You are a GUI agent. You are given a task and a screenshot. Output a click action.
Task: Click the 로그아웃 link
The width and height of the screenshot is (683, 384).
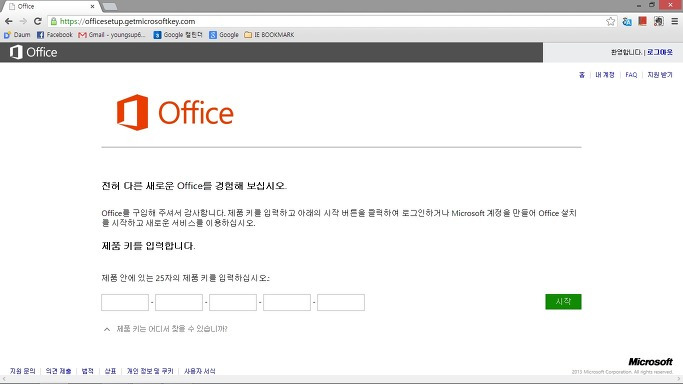659,52
